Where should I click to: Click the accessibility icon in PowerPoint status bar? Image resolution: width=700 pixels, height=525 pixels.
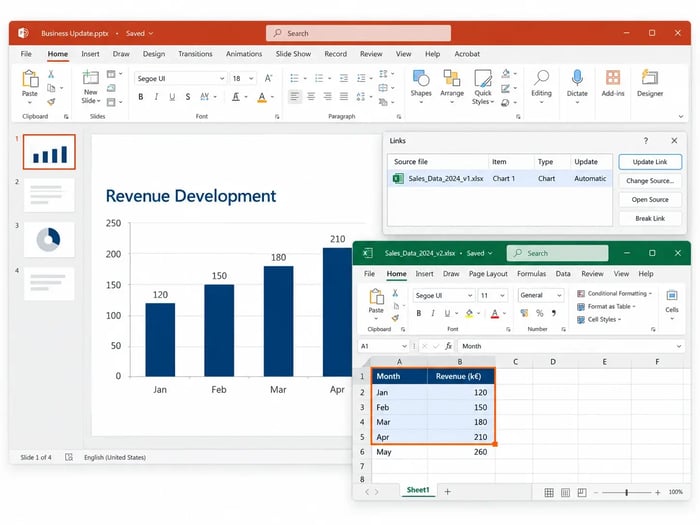(69, 457)
